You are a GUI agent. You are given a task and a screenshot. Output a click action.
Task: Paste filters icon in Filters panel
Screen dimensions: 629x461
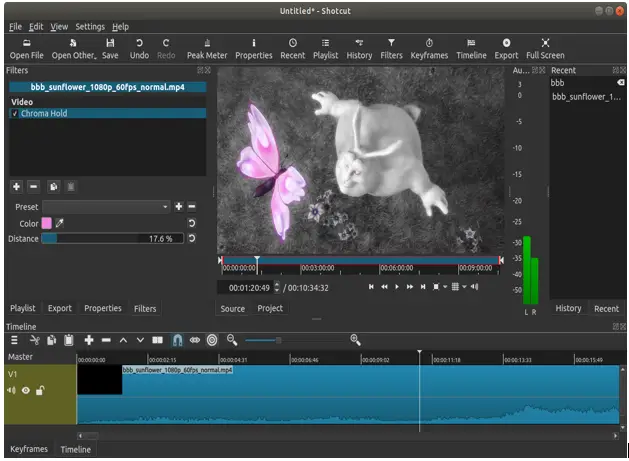(x=71, y=187)
